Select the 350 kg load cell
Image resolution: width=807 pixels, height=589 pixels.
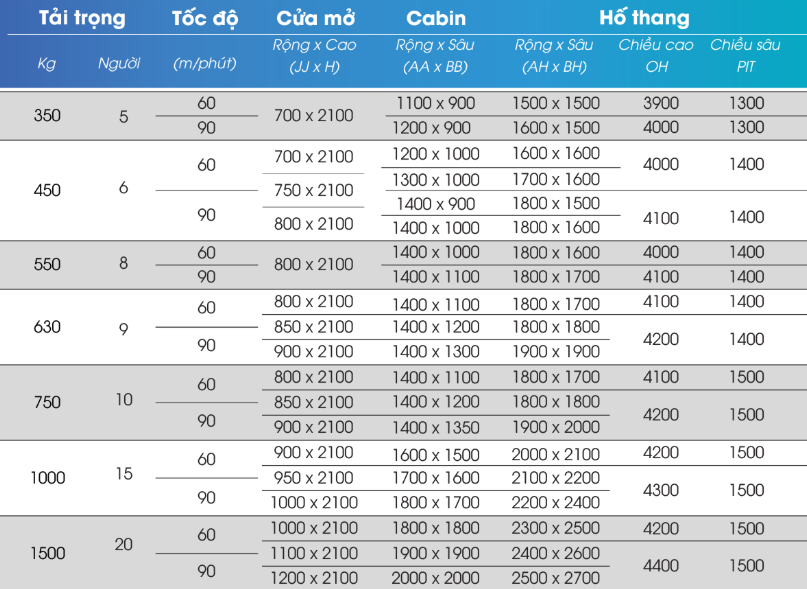(x=47, y=115)
